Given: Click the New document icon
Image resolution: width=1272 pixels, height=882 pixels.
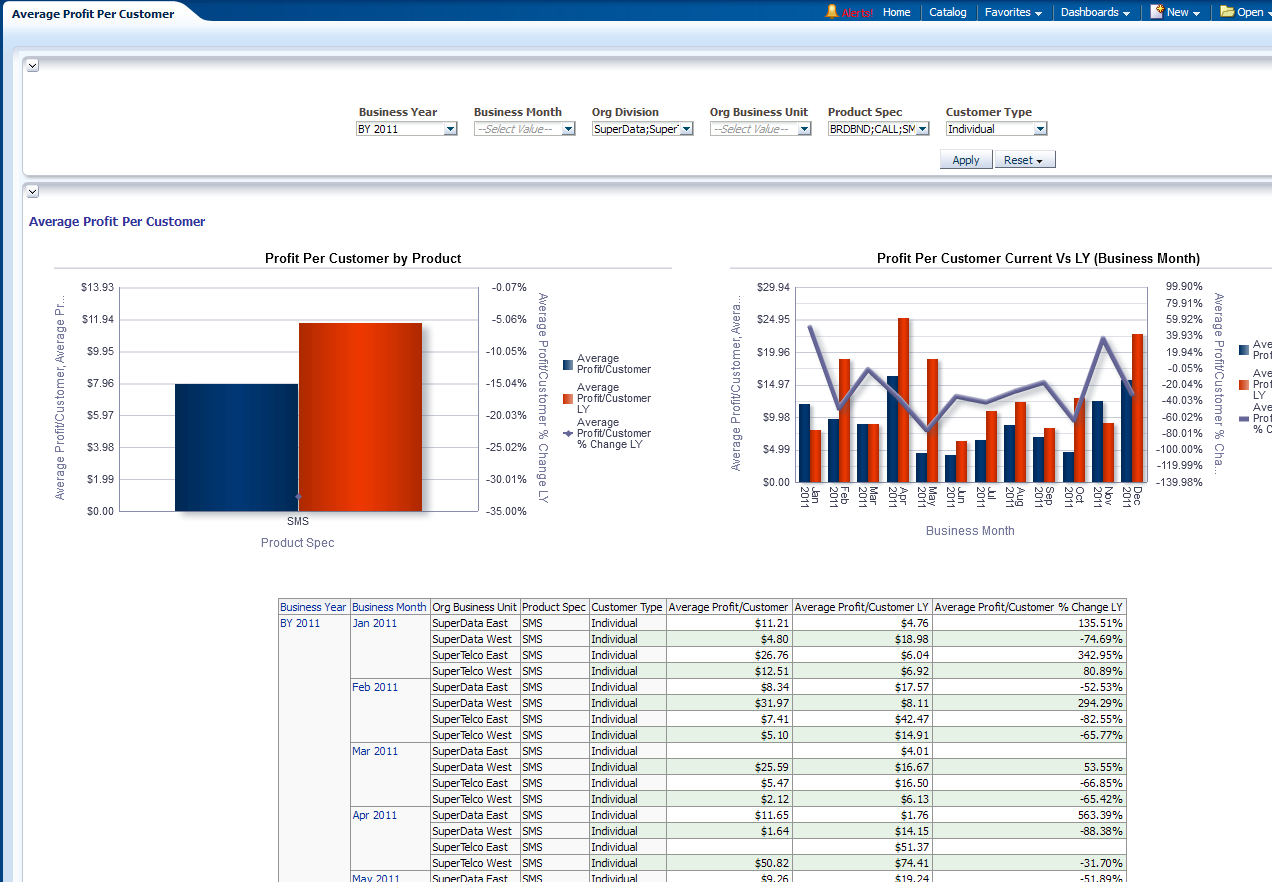Looking at the screenshot, I should coord(1157,12).
